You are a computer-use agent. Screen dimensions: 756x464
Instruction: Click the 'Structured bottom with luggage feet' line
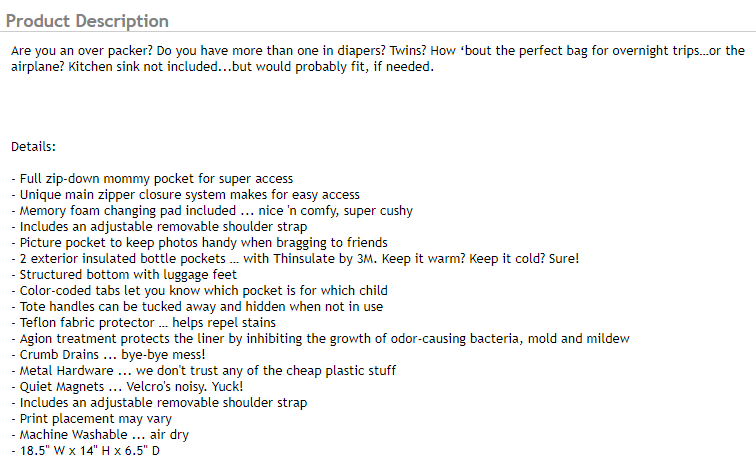[124, 275]
